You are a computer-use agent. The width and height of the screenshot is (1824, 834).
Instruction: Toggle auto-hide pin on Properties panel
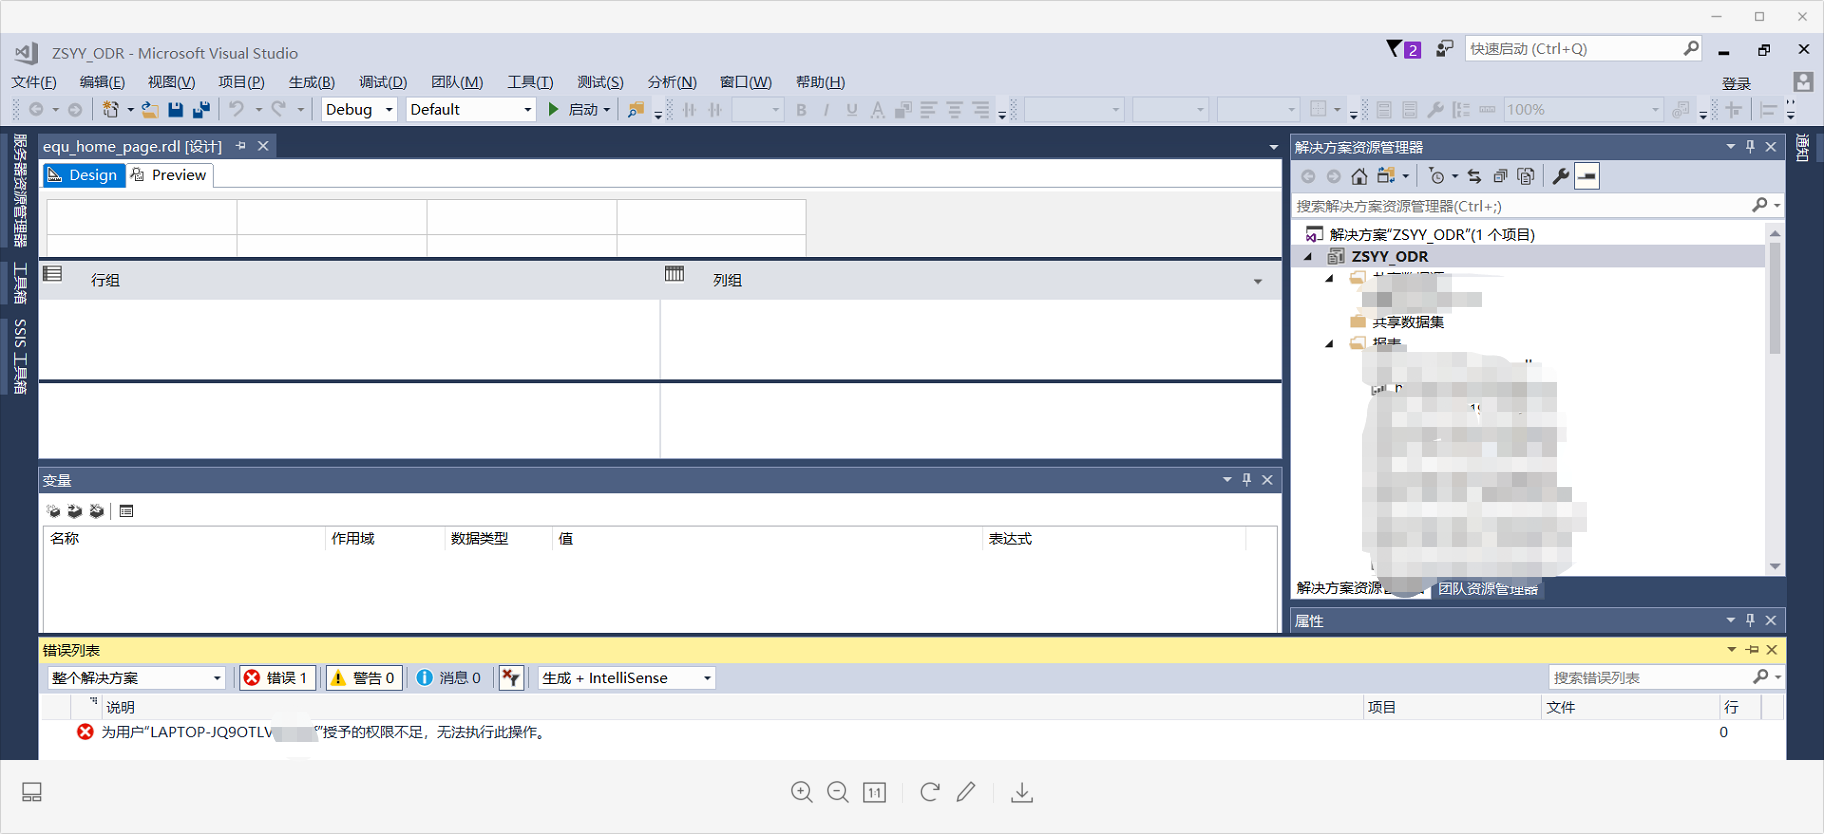tap(1750, 620)
